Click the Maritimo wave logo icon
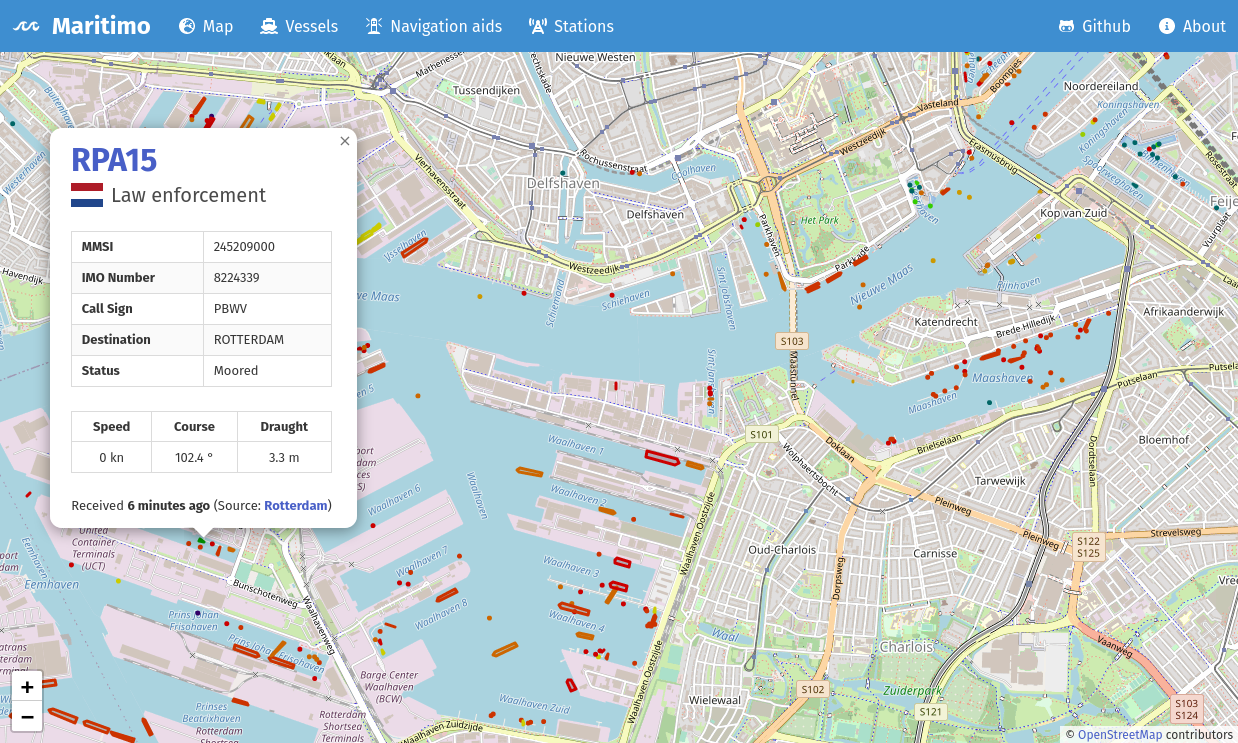1238x743 pixels. click(25, 27)
